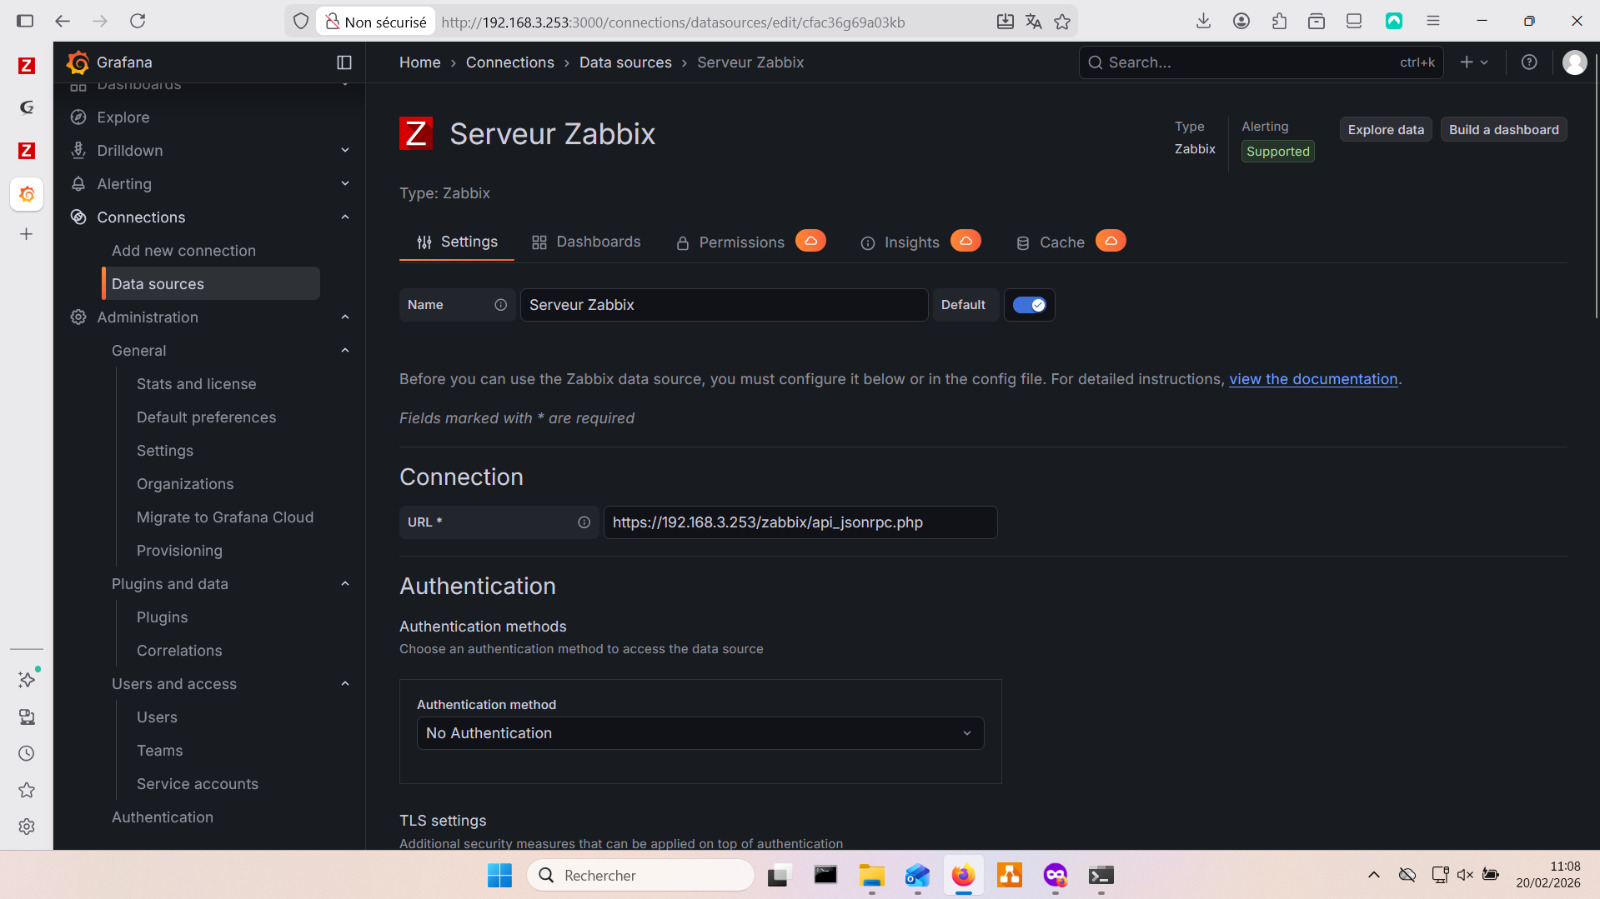Open the Firefox hamburger menu

[x=1432, y=21]
